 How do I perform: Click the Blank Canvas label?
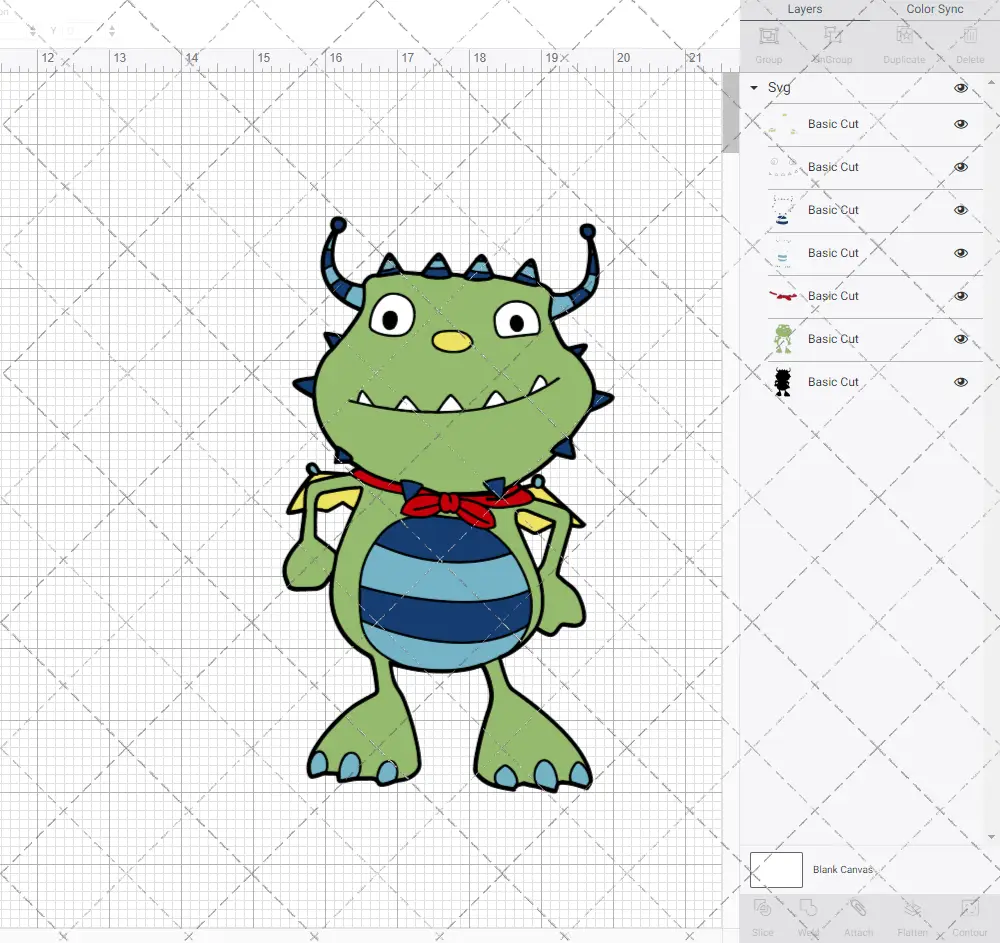click(842, 870)
